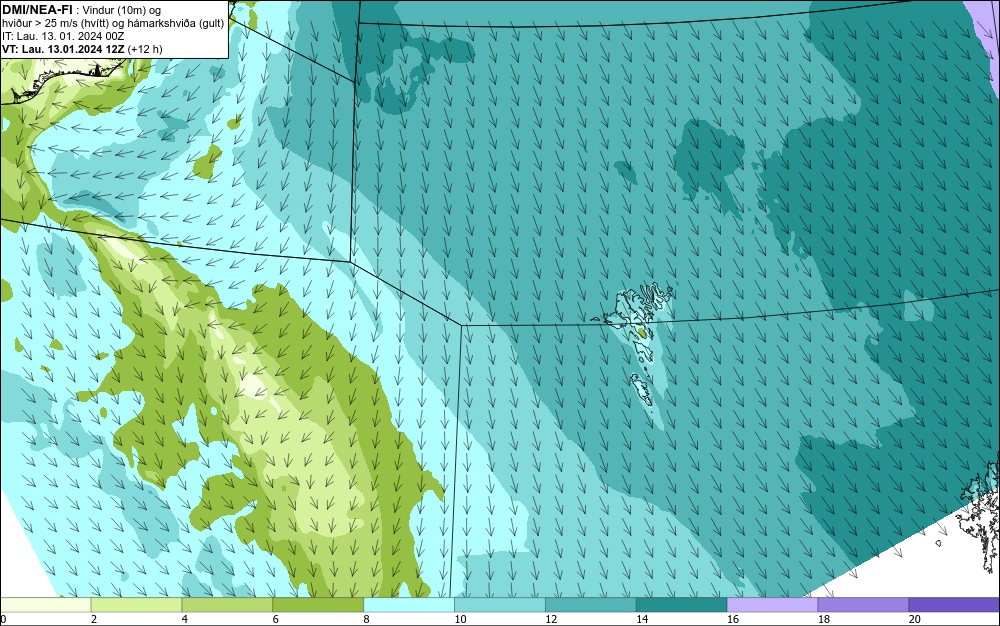Click the legend scale number 12
The height and width of the screenshot is (626, 1000).
(551, 619)
